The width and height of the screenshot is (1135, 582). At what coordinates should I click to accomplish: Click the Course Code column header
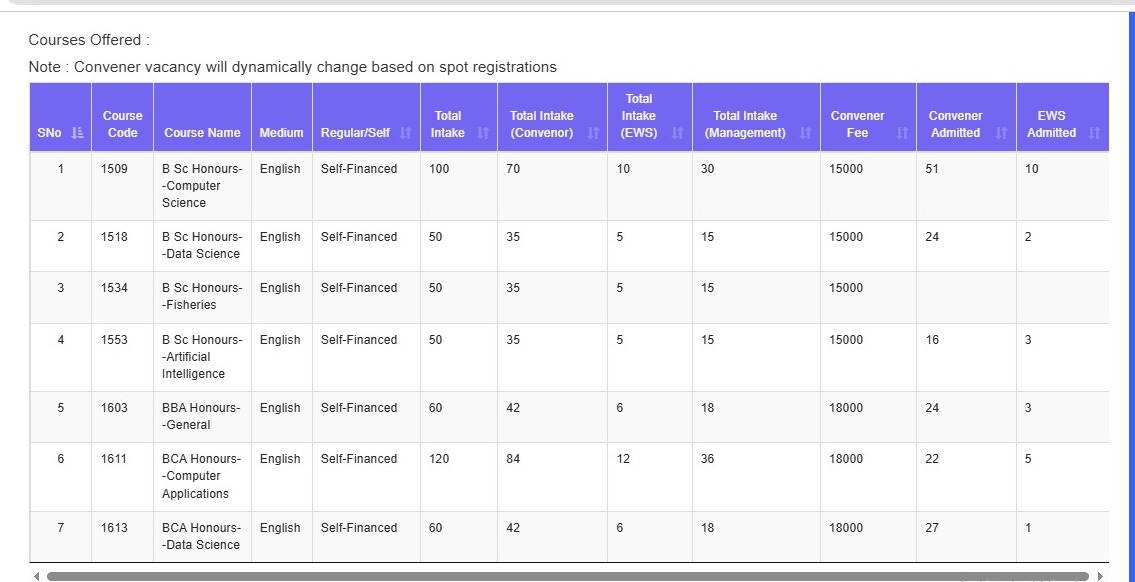pos(122,124)
